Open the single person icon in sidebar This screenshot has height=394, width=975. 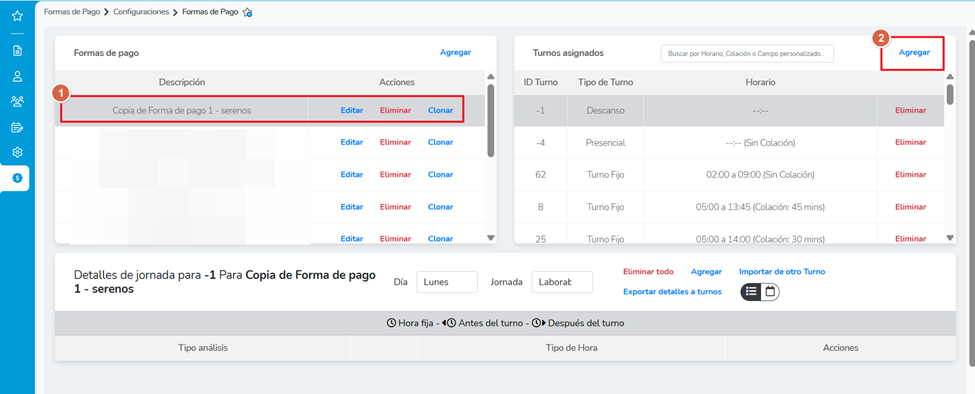click(x=17, y=76)
